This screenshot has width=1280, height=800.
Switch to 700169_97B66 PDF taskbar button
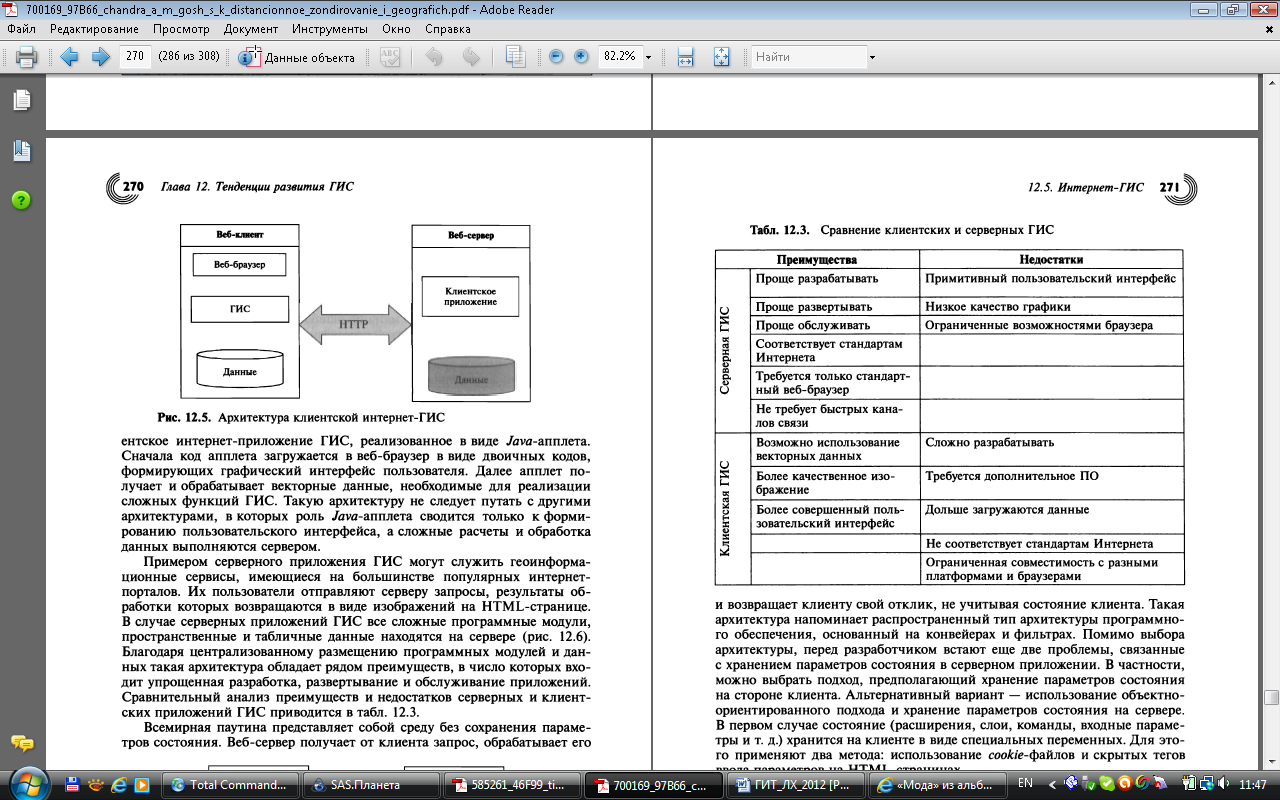coord(652,785)
